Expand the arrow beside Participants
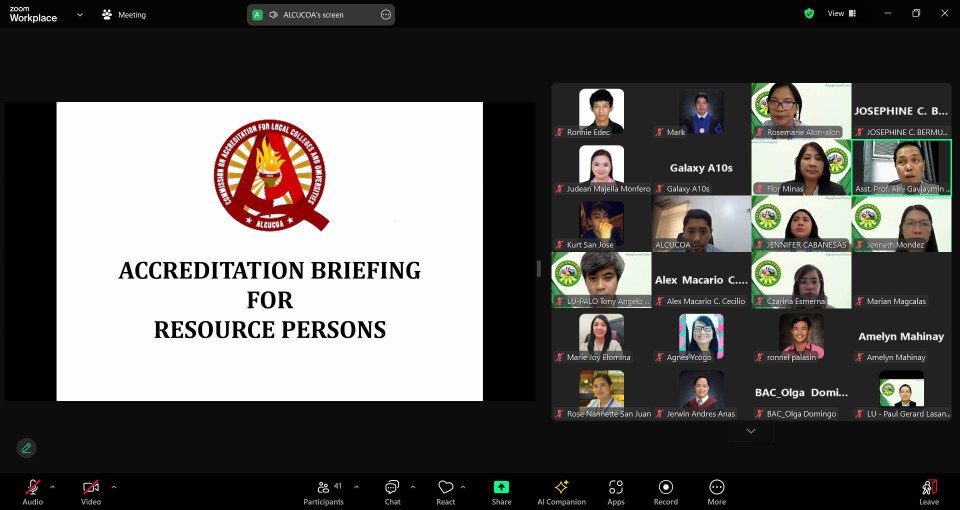 click(357, 487)
